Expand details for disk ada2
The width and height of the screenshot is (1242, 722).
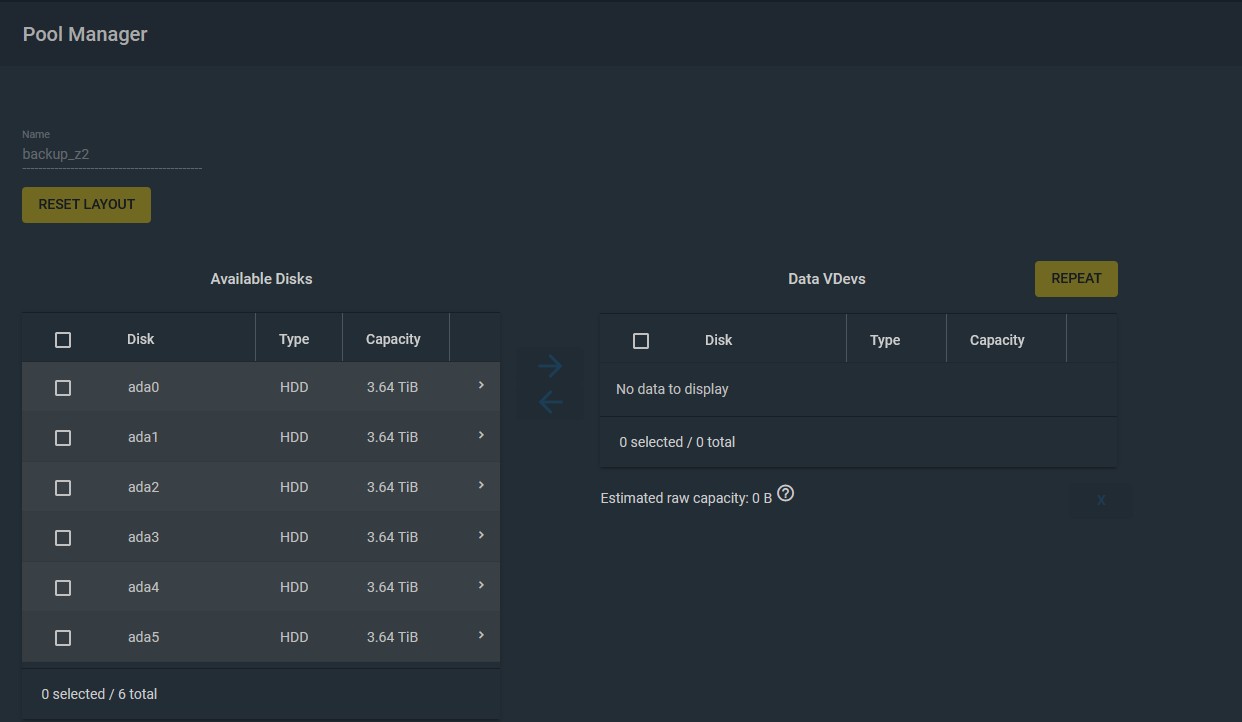pyautogui.click(x=481, y=485)
